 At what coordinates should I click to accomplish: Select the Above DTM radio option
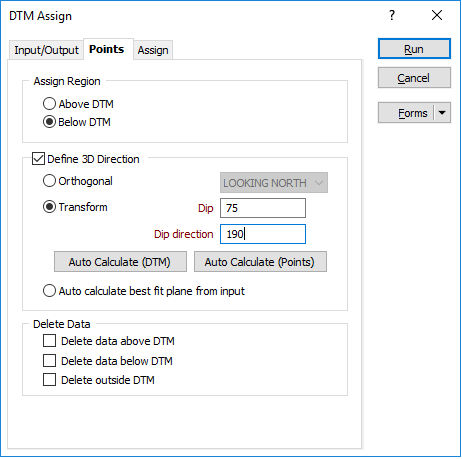[49, 104]
